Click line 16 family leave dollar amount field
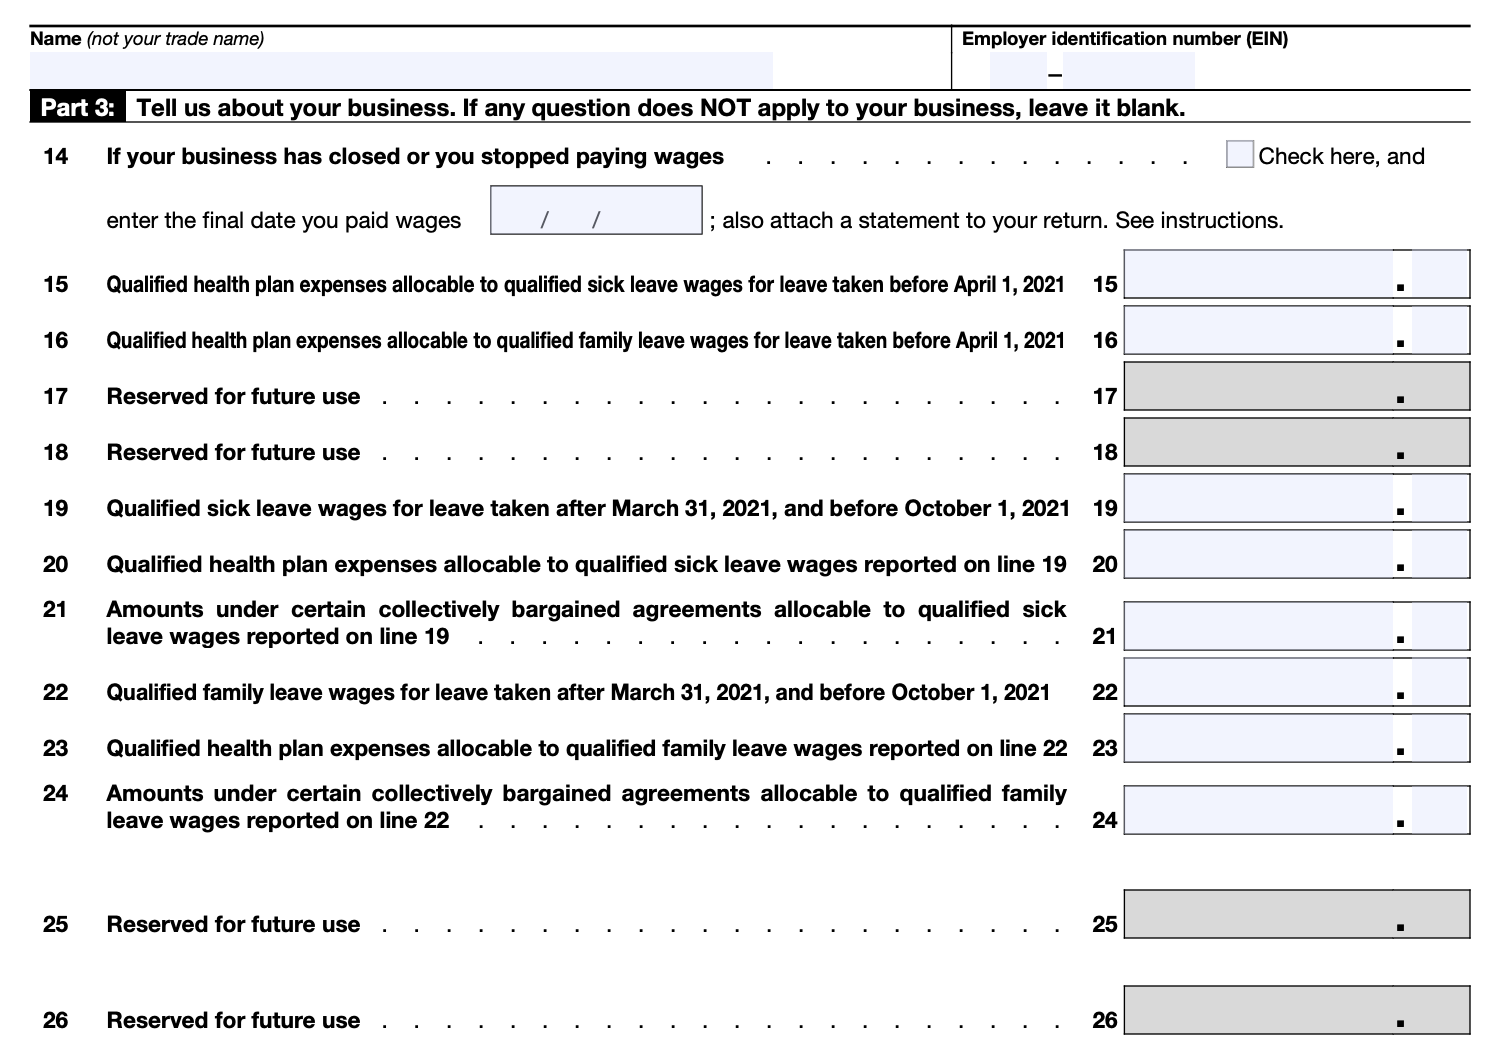The width and height of the screenshot is (1506, 1046). click(x=1258, y=330)
